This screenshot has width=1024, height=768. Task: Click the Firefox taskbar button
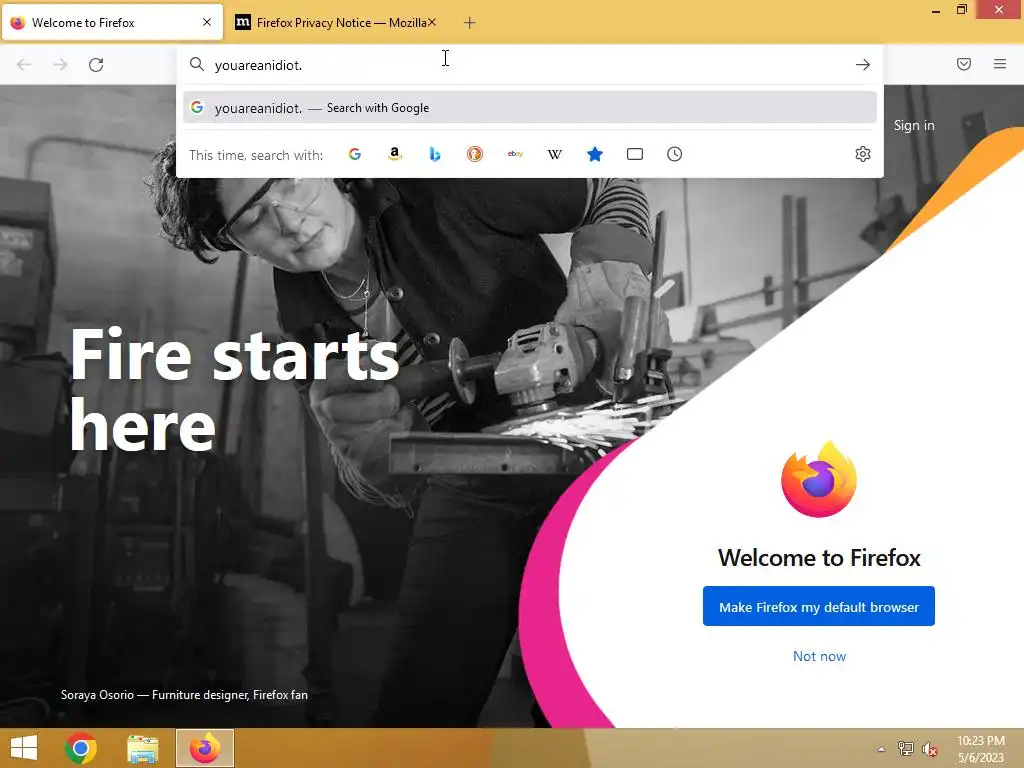[204, 748]
